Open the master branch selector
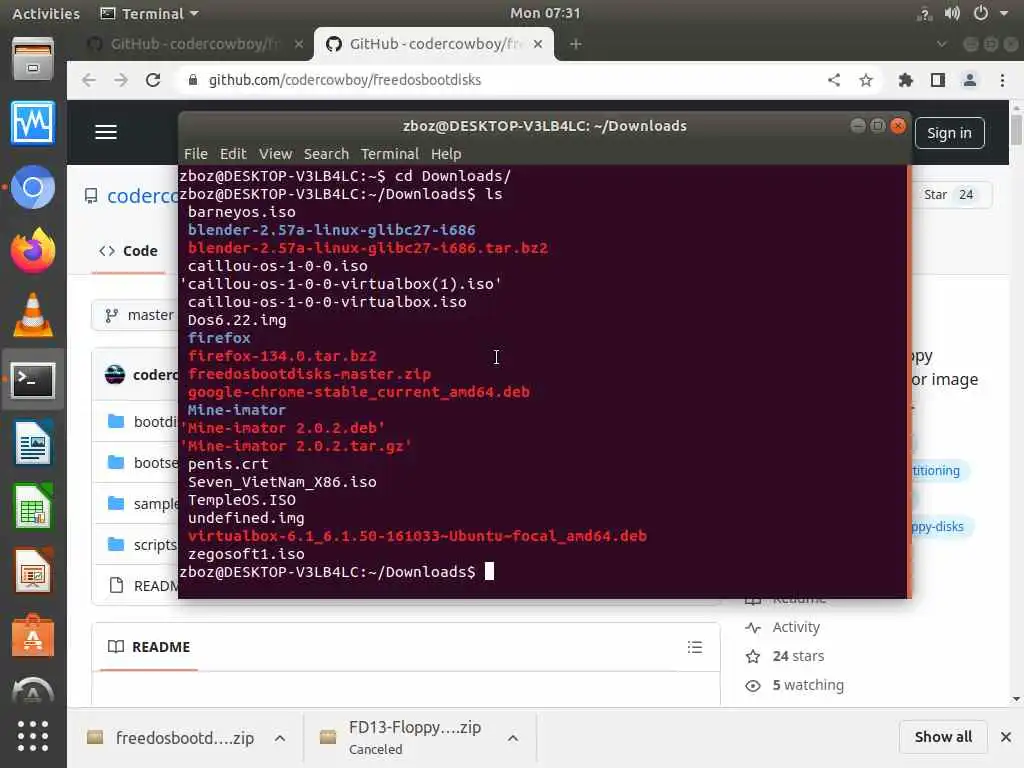The height and width of the screenshot is (768, 1024). pos(139,315)
